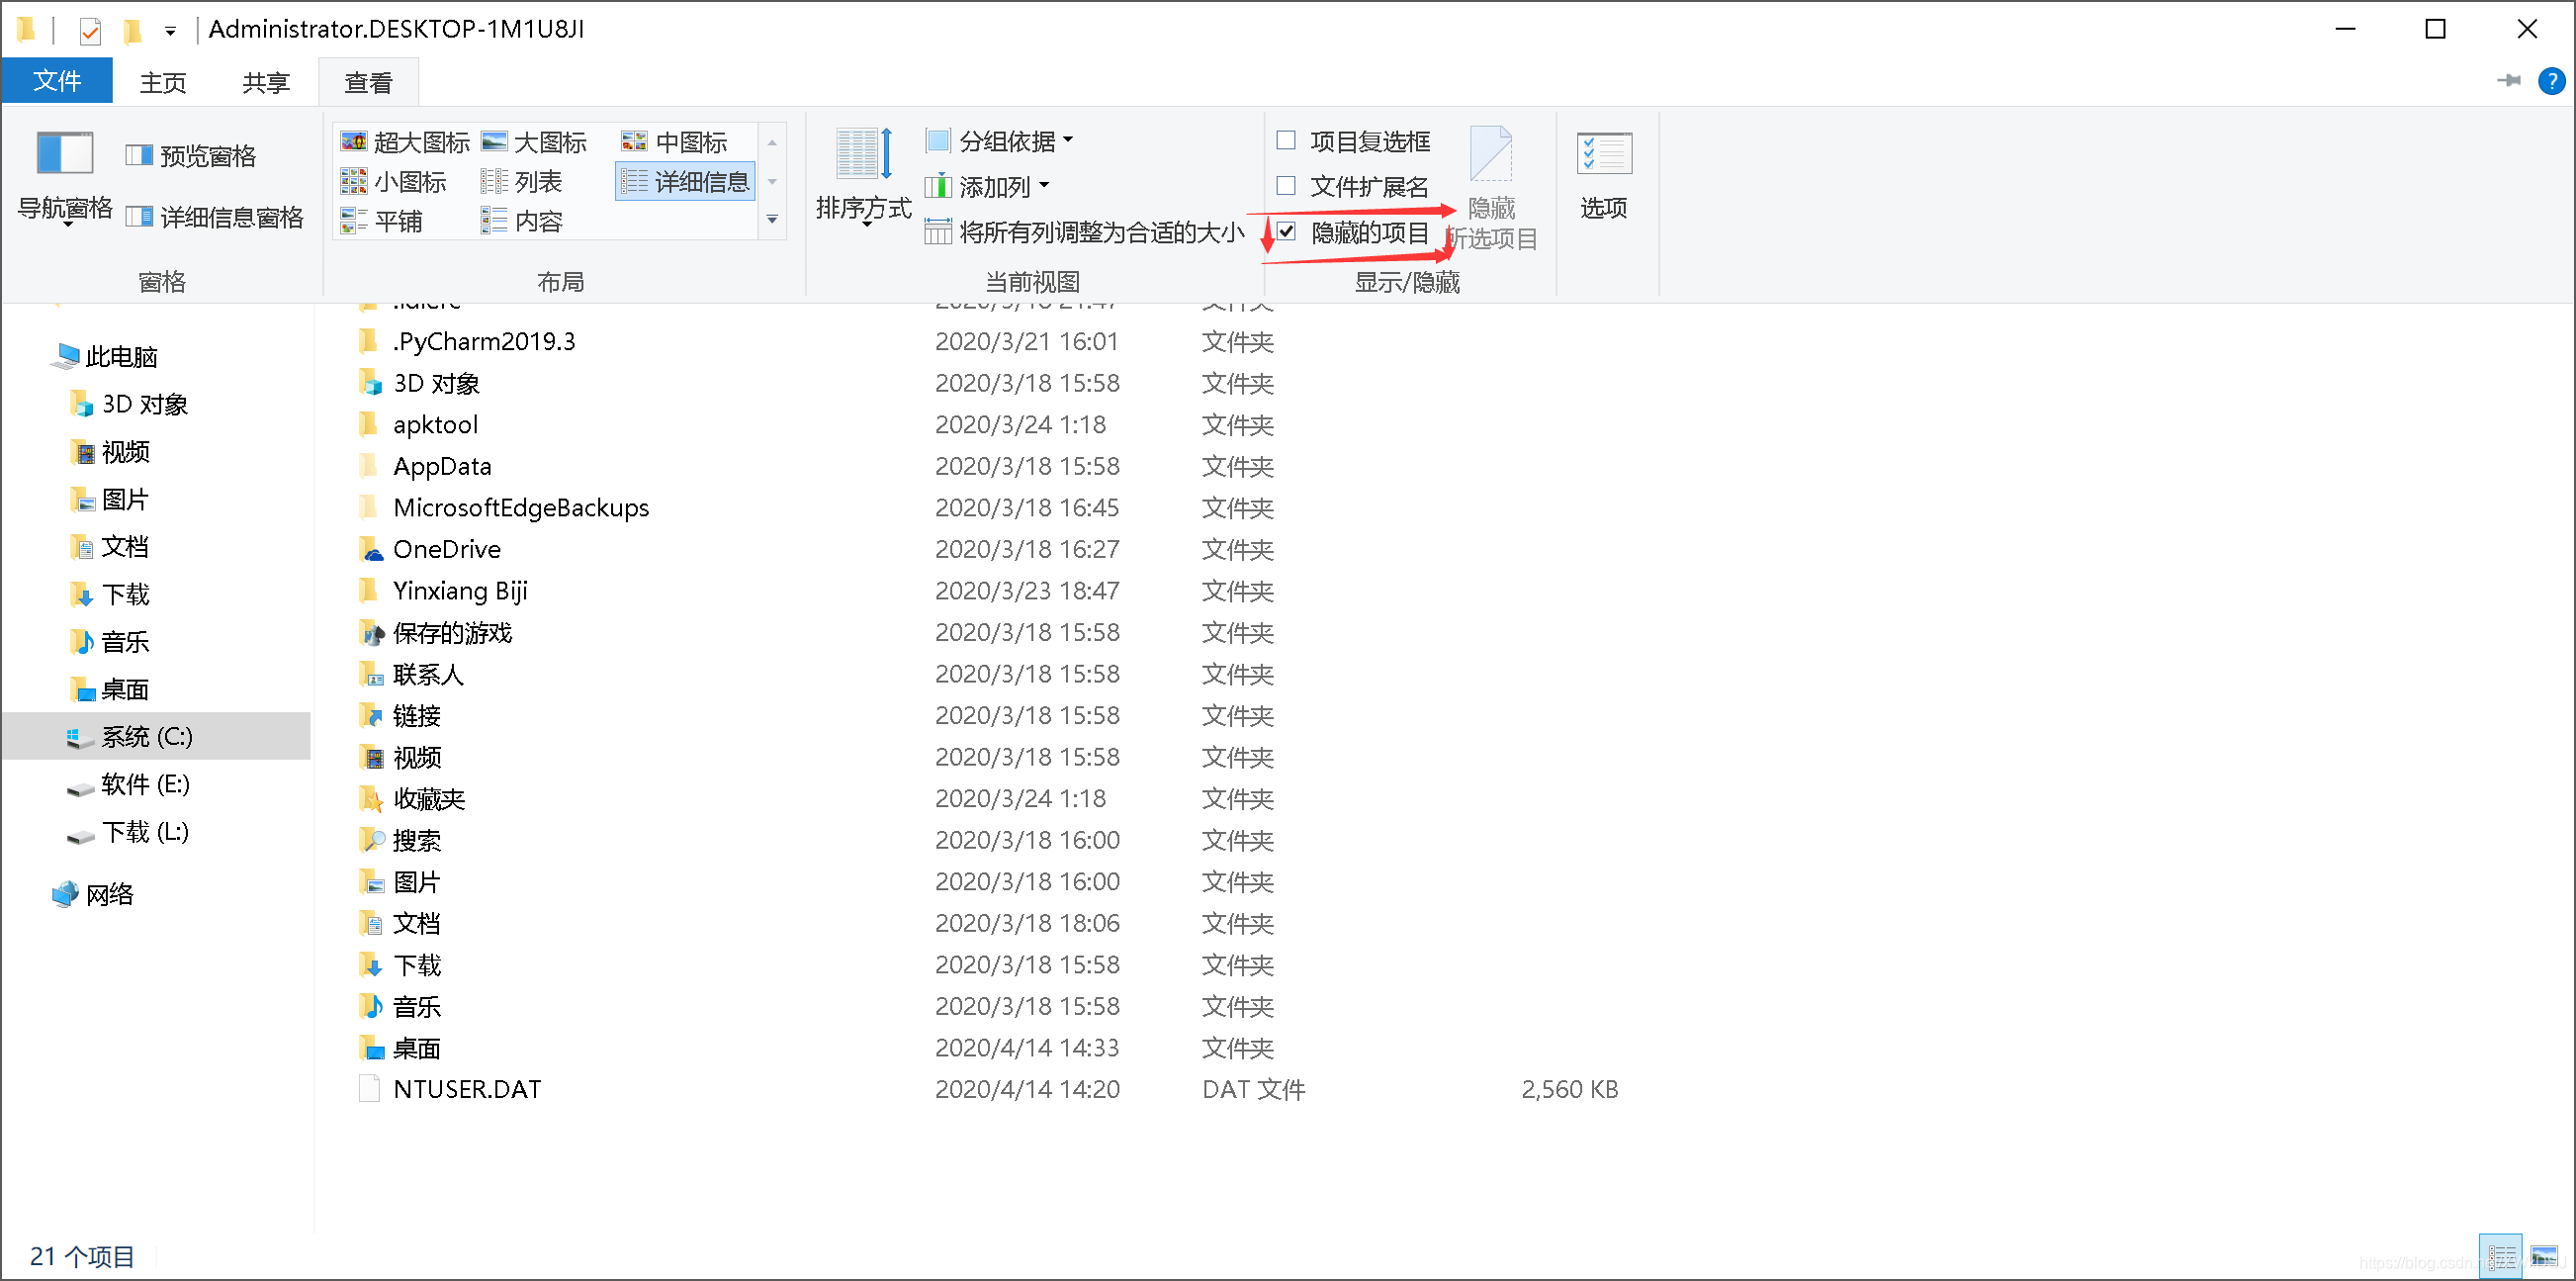Expand the layout gallery more arrow
The width and height of the screenshot is (2576, 1281).
click(x=772, y=220)
